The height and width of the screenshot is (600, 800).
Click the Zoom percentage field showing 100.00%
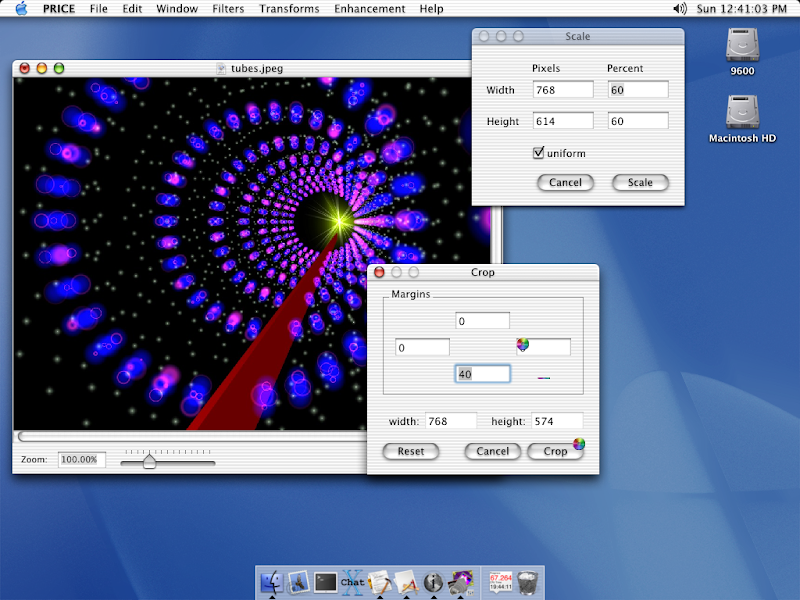[x=82, y=460]
